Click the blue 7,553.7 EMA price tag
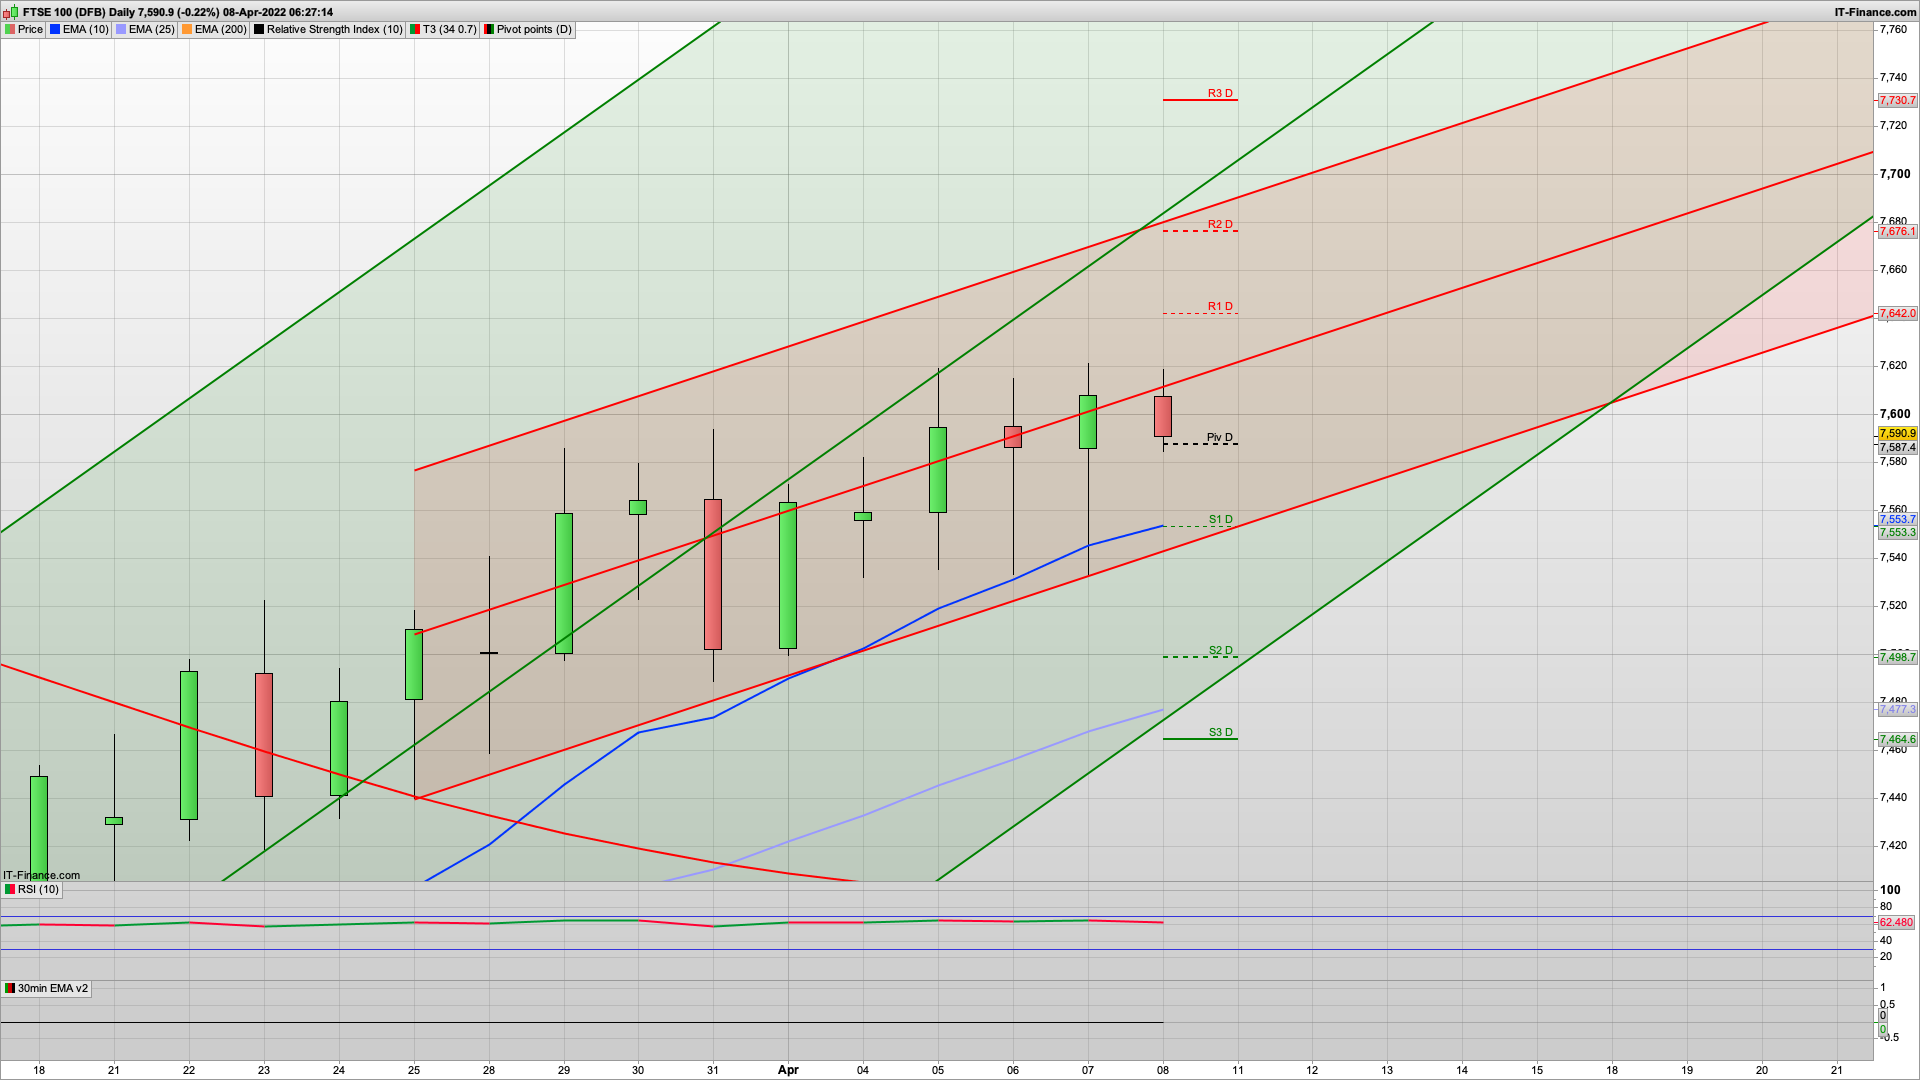The height and width of the screenshot is (1080, 1920). click(x=1897, y=520)
